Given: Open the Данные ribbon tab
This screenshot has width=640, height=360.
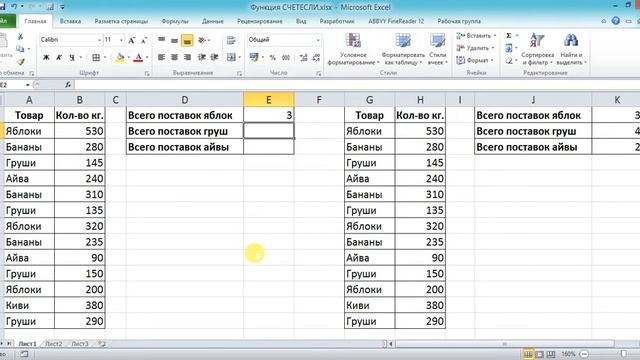Looking at the screenshot, I should (x=213, y=21).
